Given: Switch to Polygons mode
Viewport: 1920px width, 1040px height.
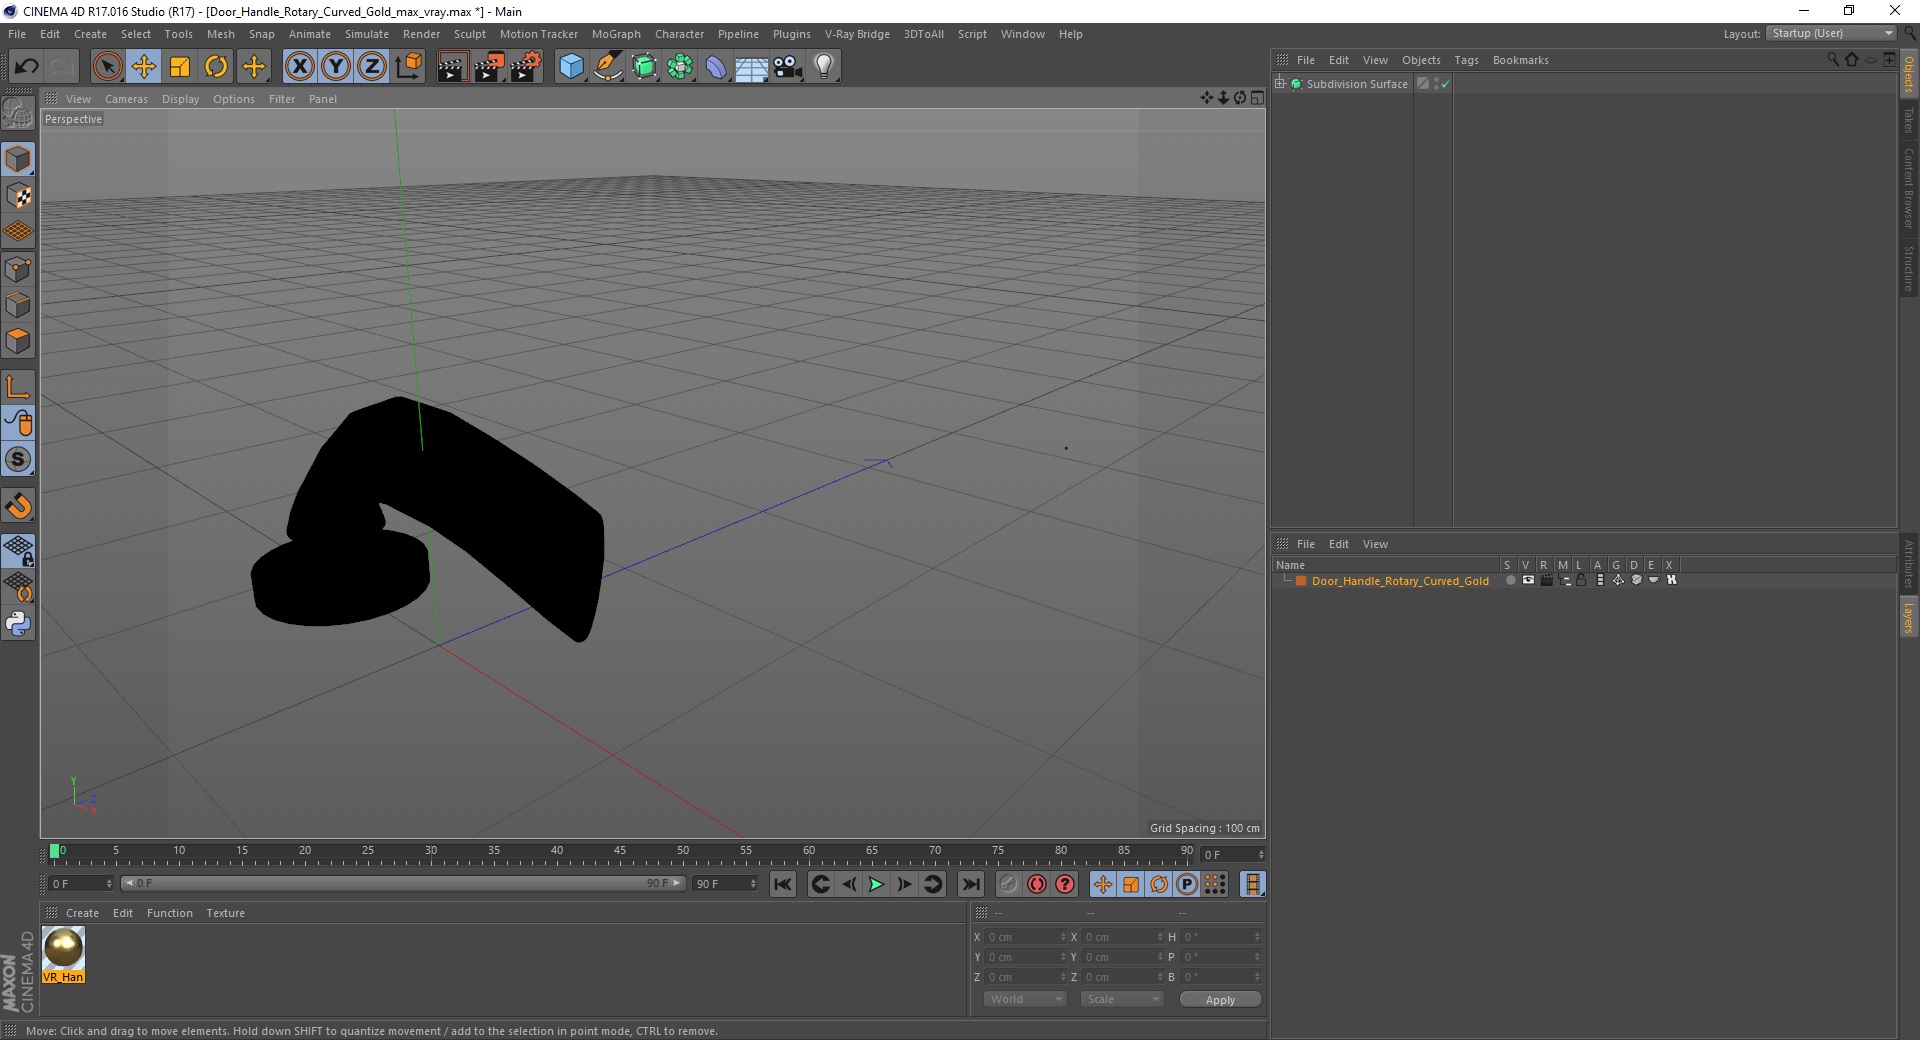Looking at the screenshot, I should point(18,341).
